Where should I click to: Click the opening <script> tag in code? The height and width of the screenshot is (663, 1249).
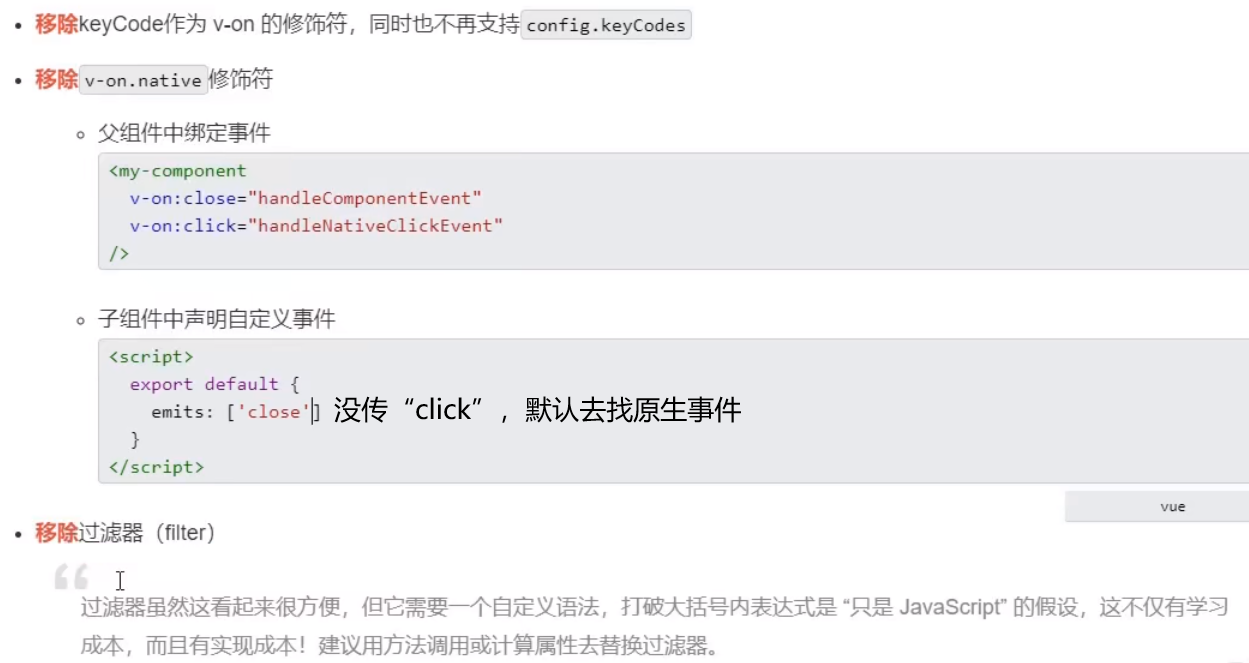click(x=151, y=357)
